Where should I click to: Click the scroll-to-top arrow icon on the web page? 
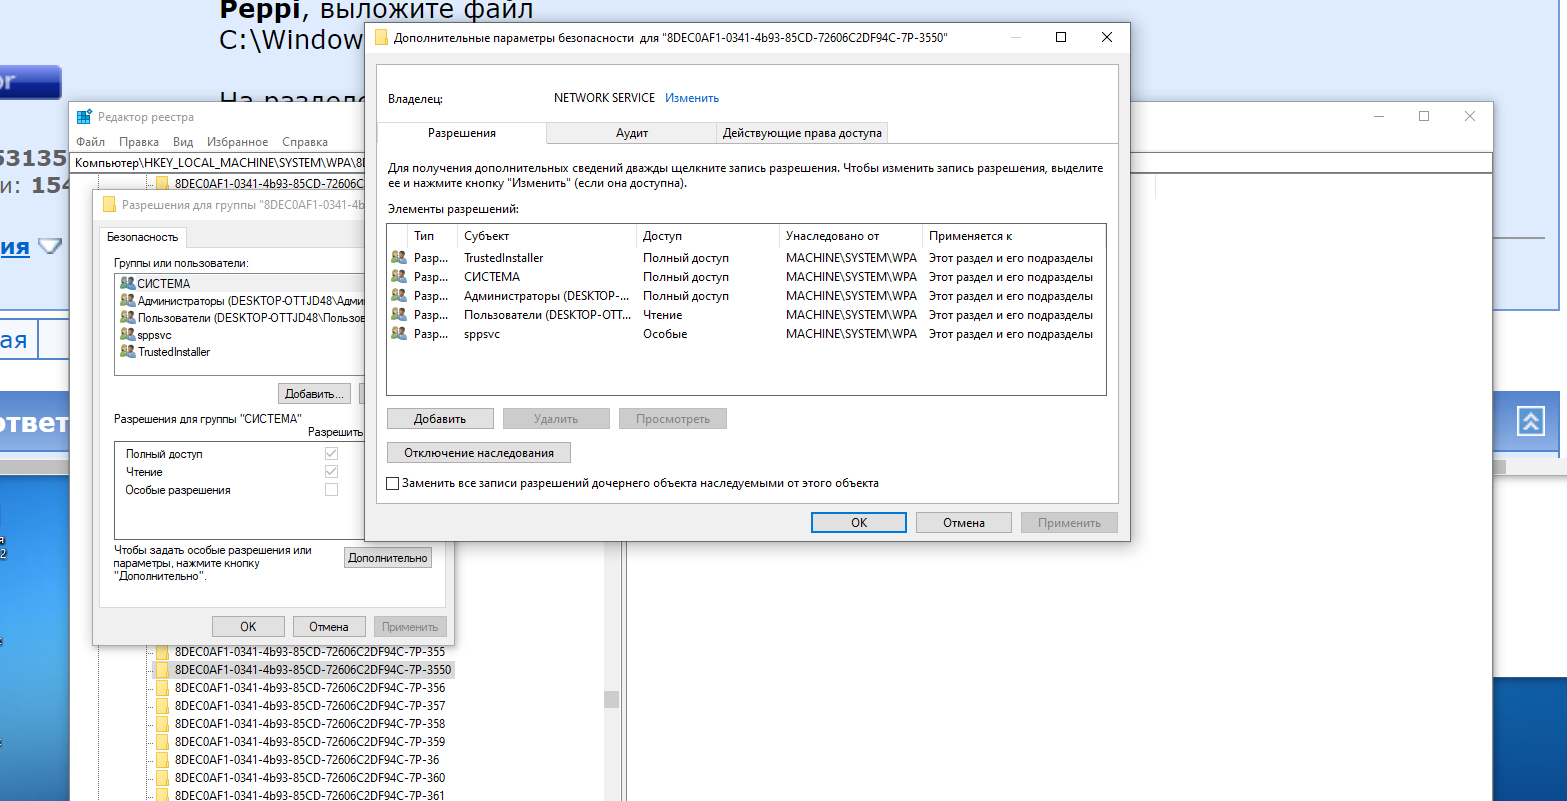click(1531, 422)
